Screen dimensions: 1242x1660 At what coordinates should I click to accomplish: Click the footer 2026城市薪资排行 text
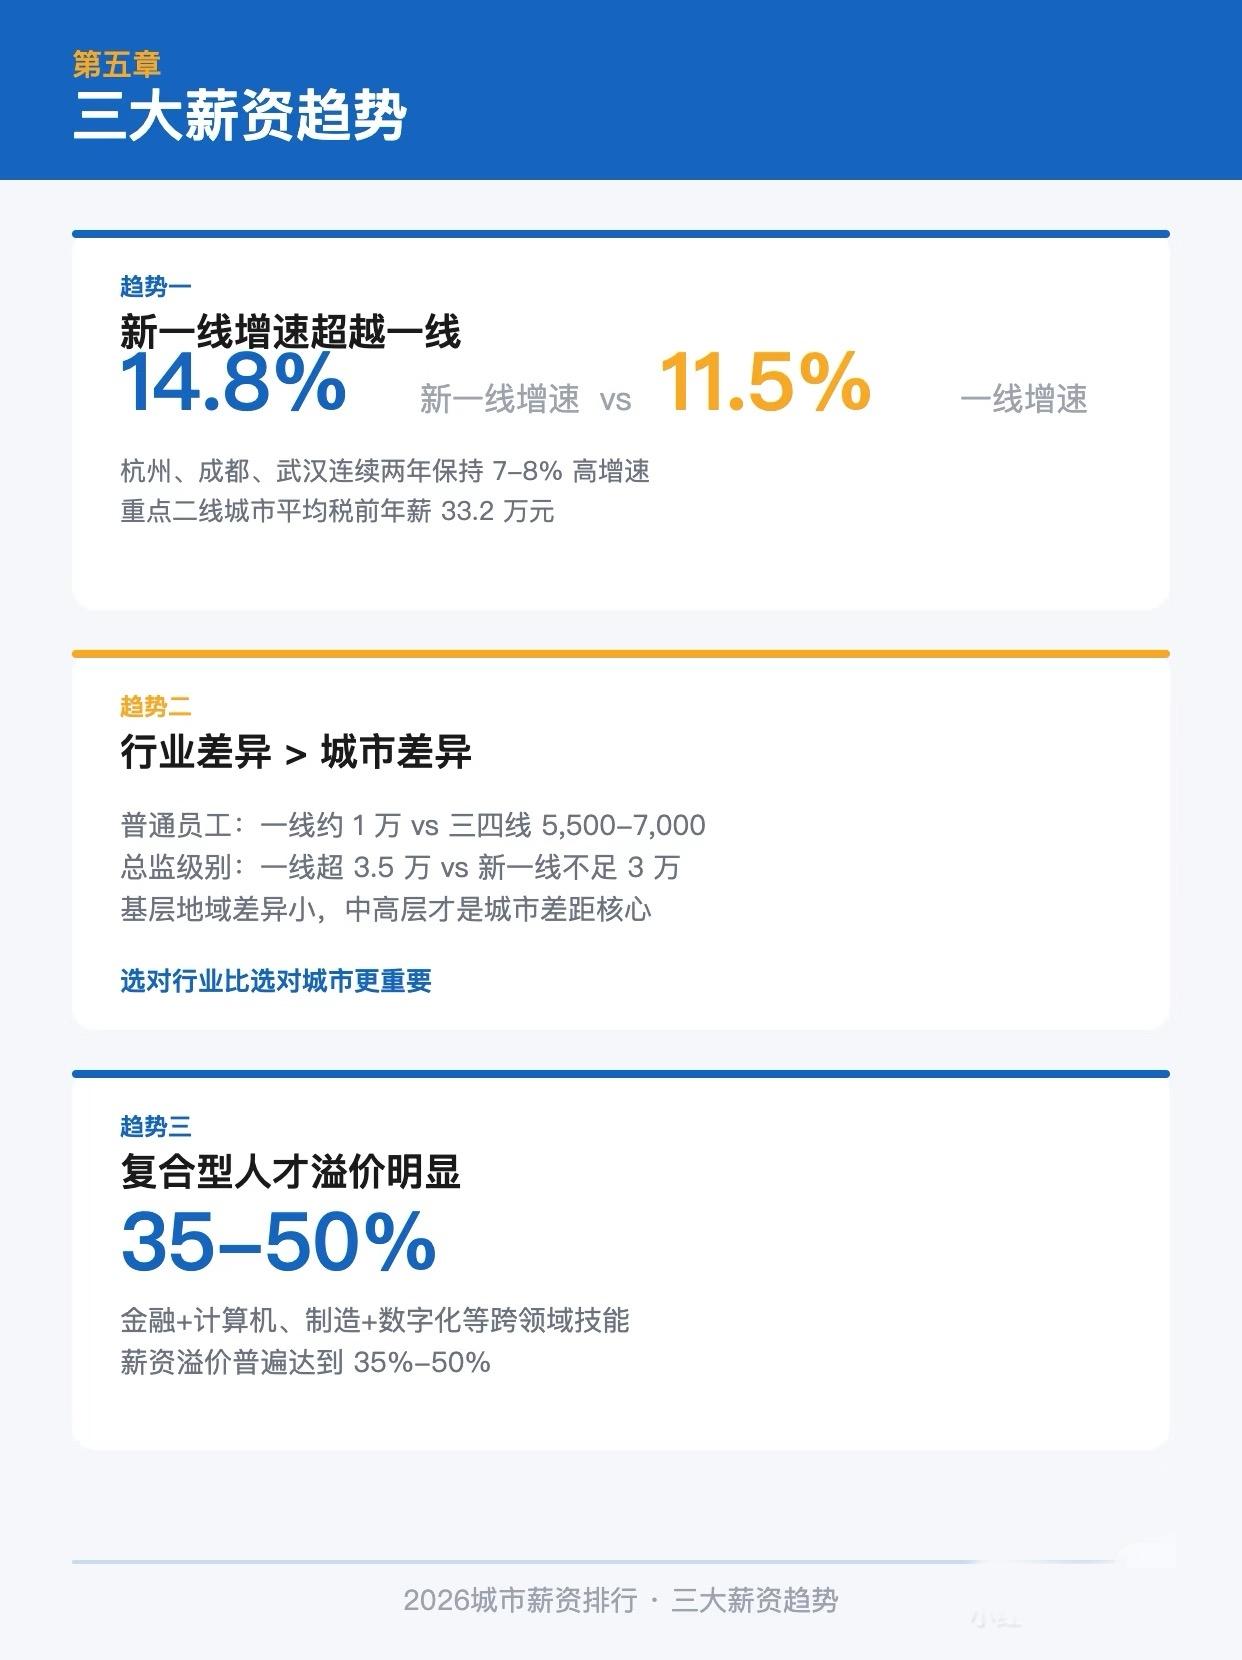click(x=519, y=1600)
